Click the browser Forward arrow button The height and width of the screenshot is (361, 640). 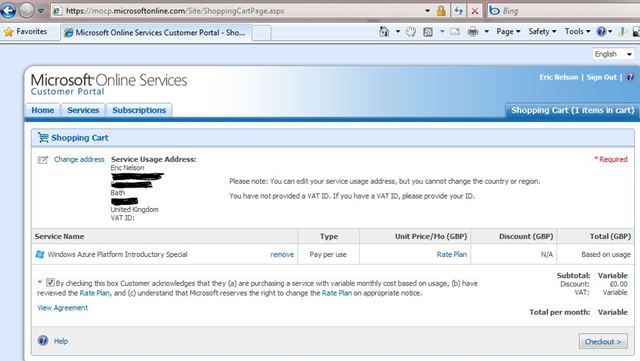(27, 11)
